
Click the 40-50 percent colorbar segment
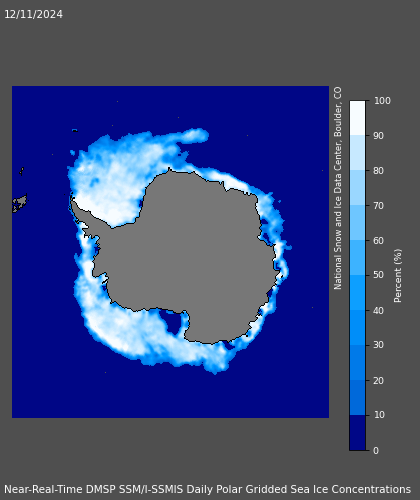click(x=357, y=293)
